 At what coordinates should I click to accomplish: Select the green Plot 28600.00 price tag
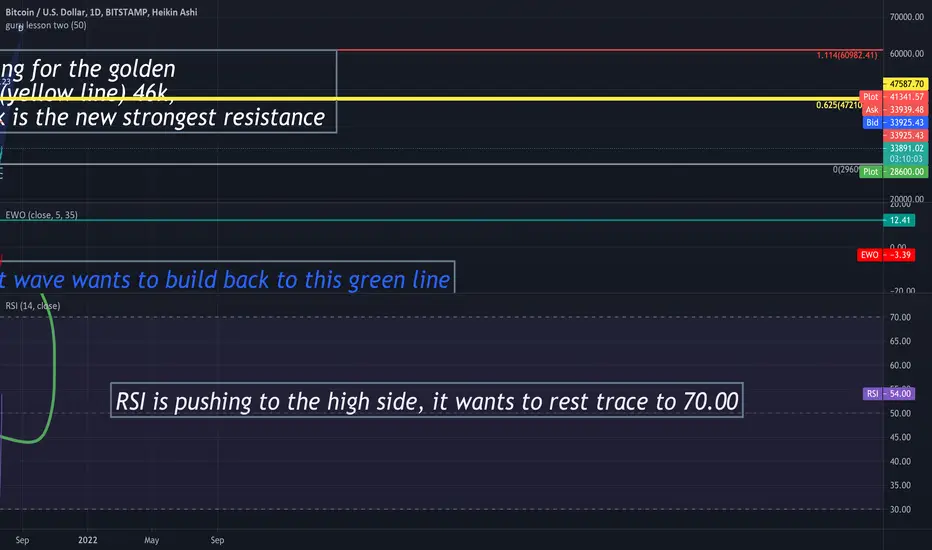[x=893, y=171]
